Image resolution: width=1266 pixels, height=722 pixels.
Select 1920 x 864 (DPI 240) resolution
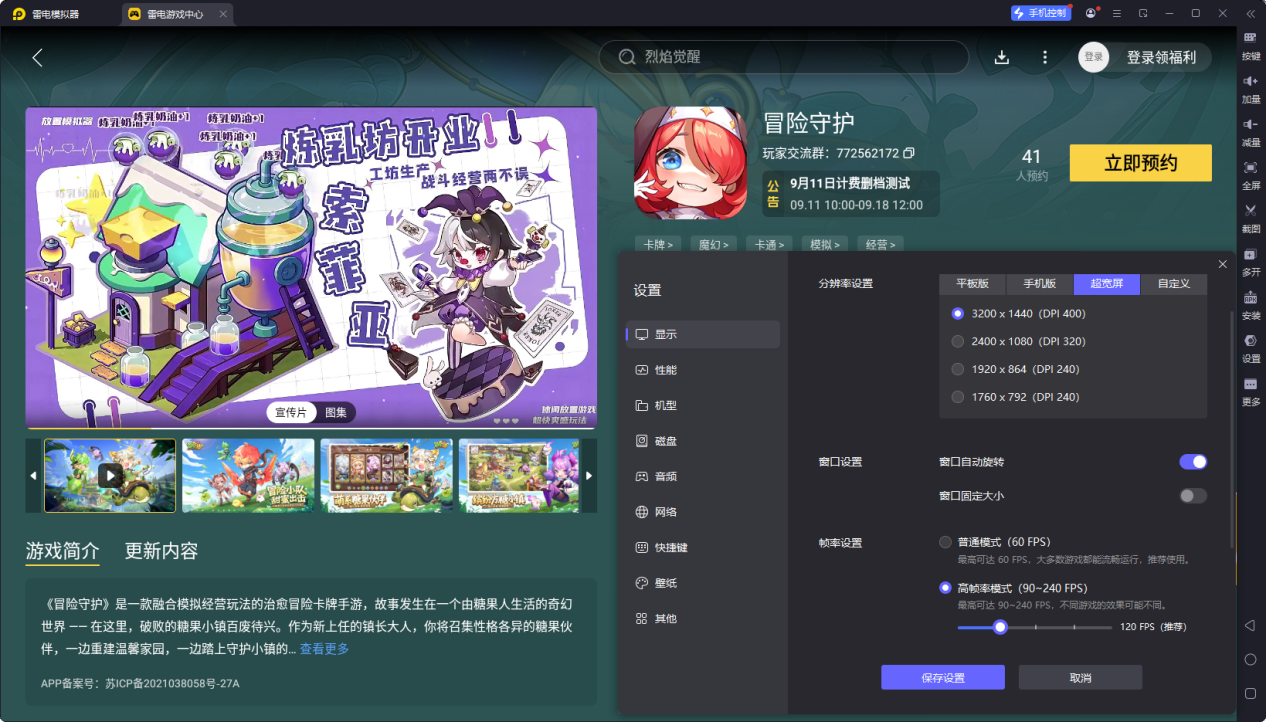tap(1015, 369)
